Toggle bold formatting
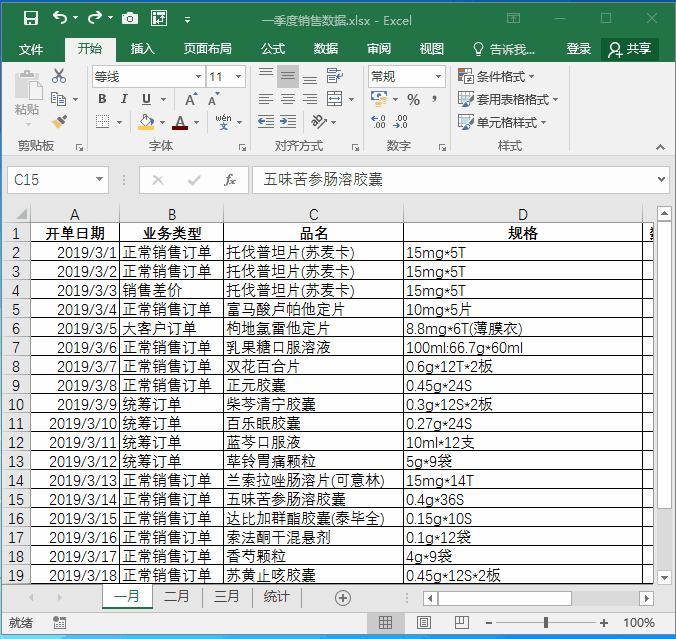Image resolution: width=676 pixels, height=639 pixels. click(x=102, y=99)
